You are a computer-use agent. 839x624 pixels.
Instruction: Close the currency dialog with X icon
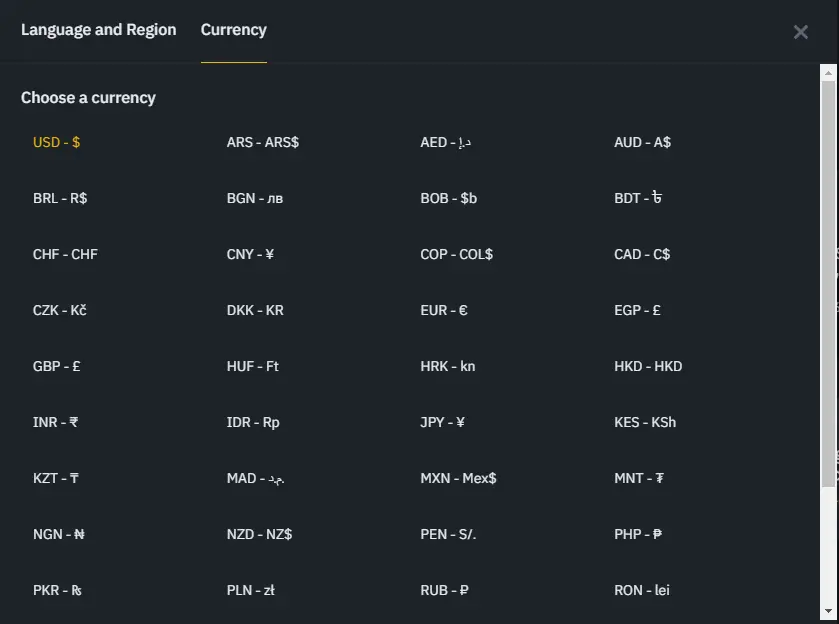pos(800,32)
